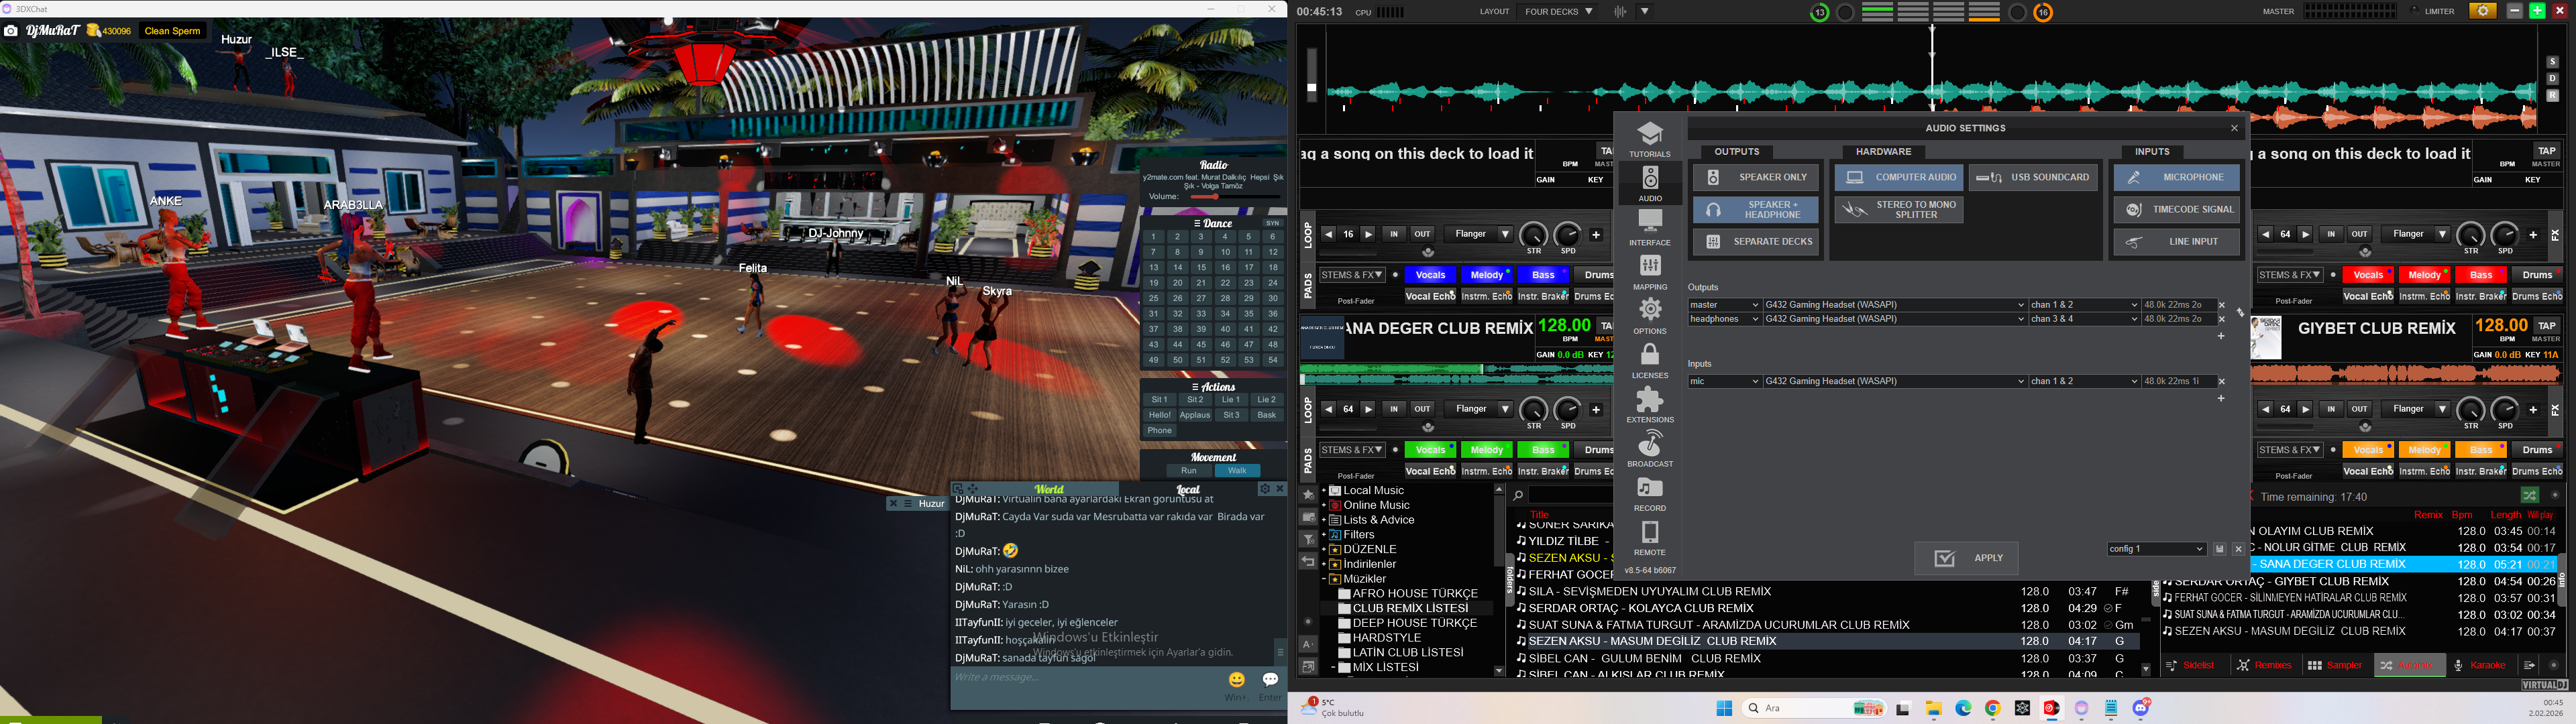
Task: Select Speaker + Headphone output mode
Action: [x=1756, y=209]
